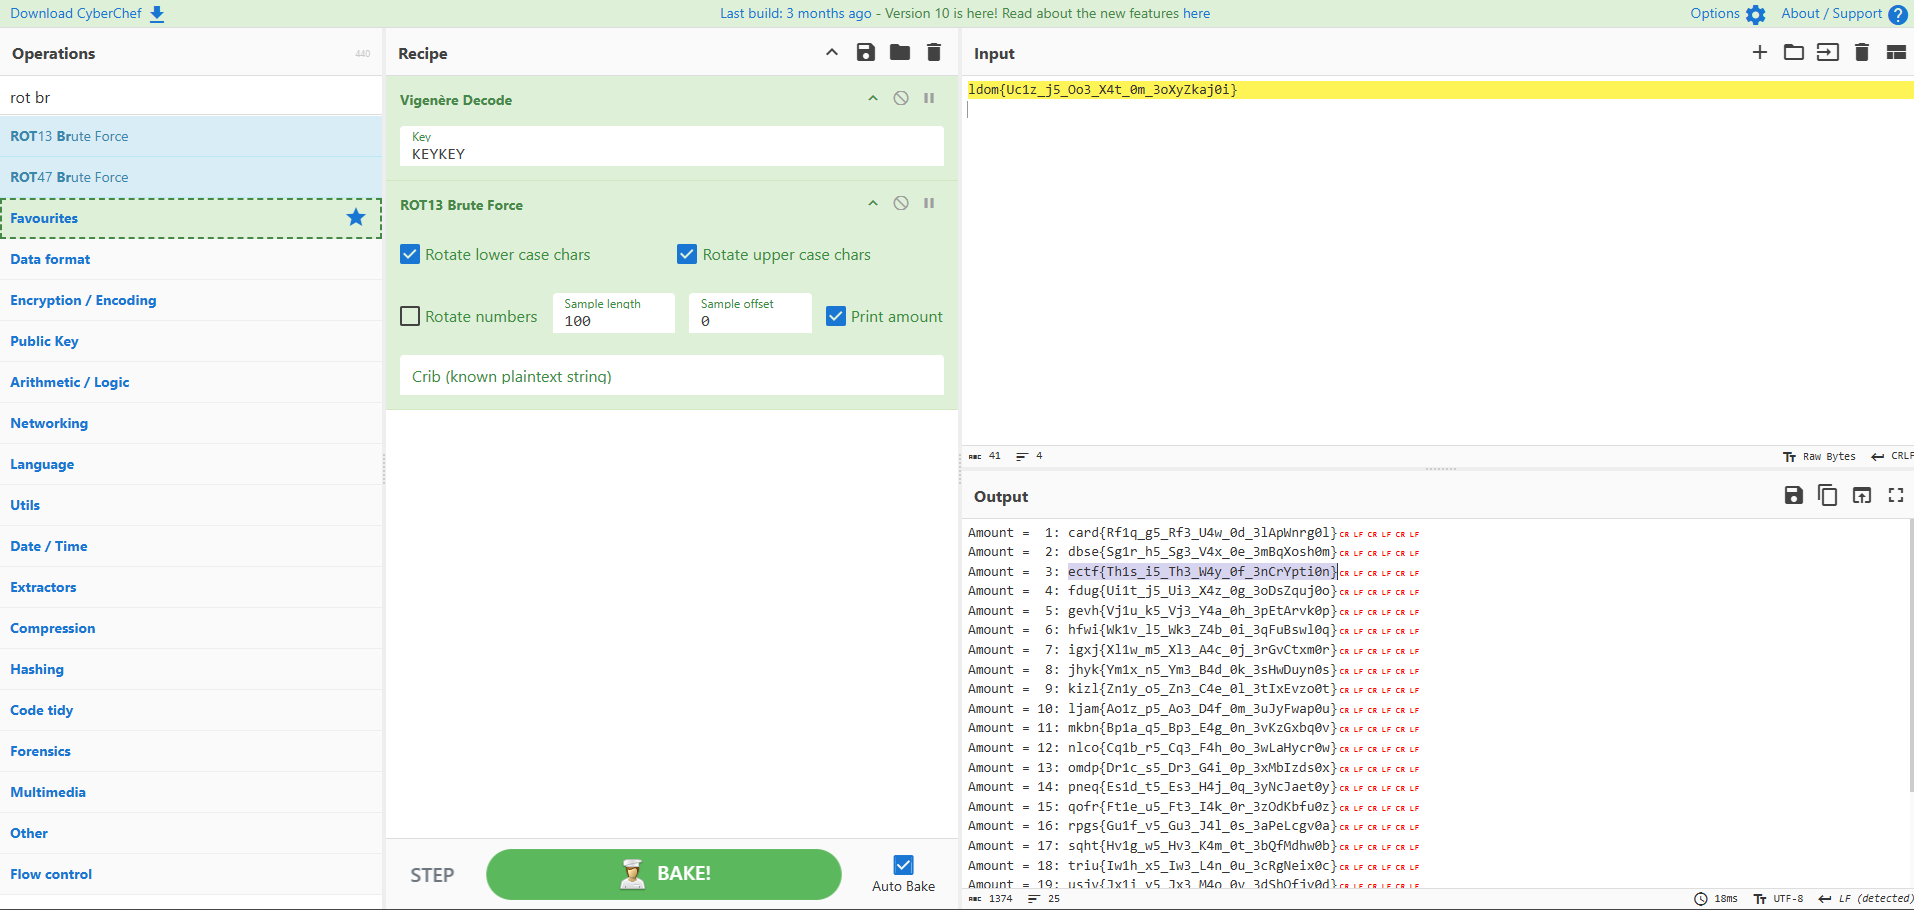Open the Compression category
The height and width of the screenshot is (910, 1914).
click(191, 628)
